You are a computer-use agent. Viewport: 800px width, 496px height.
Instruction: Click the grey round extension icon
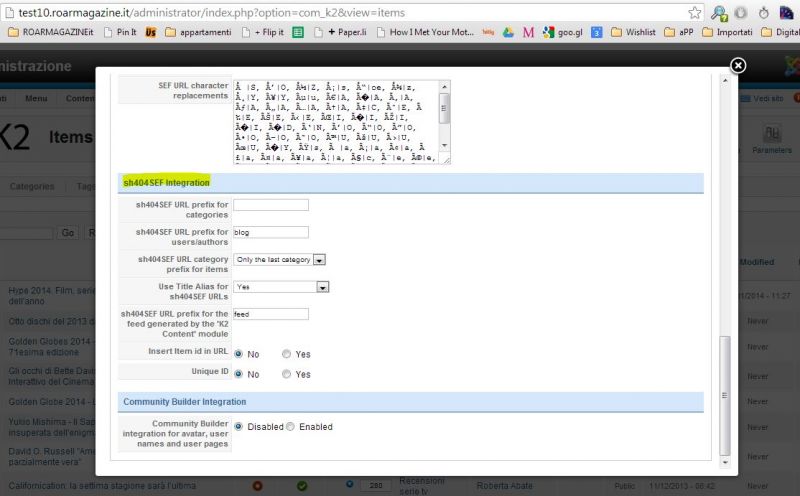coord(741,13)
